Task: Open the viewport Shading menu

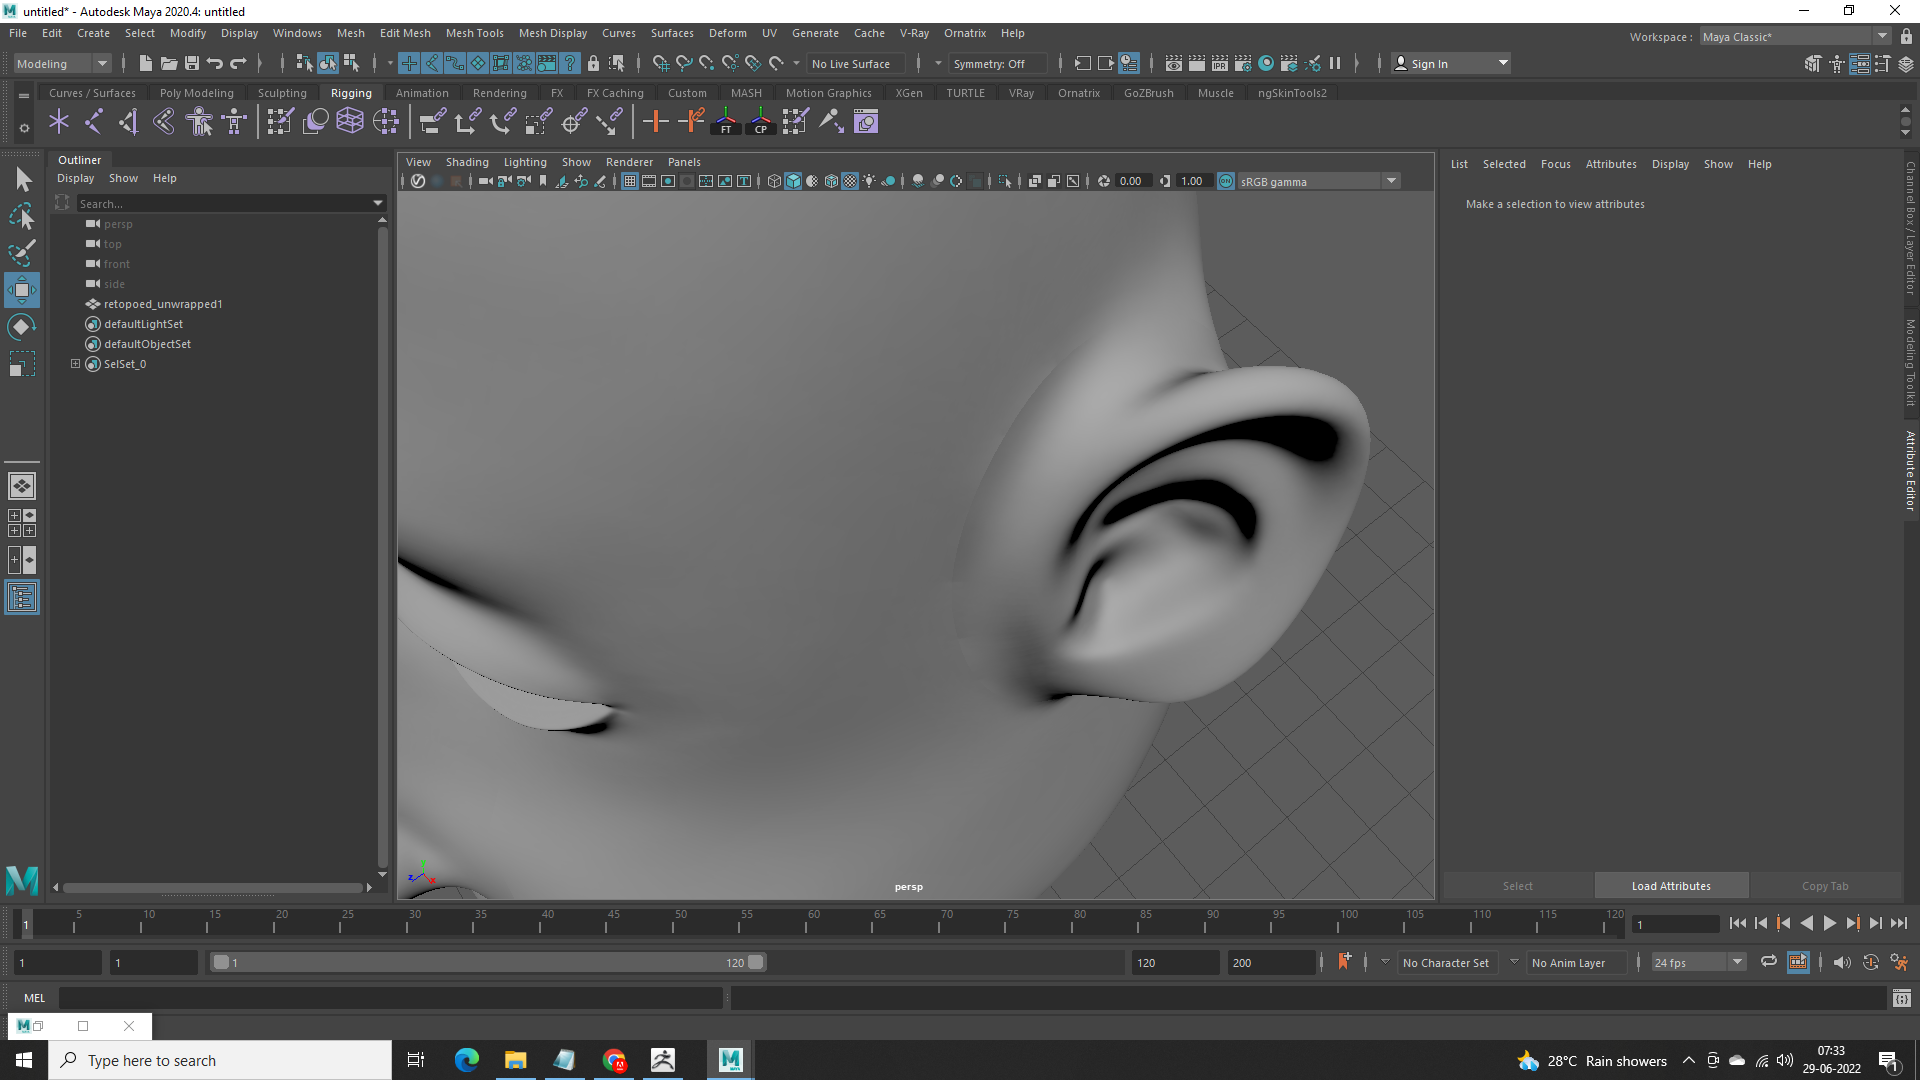Action: [x=467, y=162]
